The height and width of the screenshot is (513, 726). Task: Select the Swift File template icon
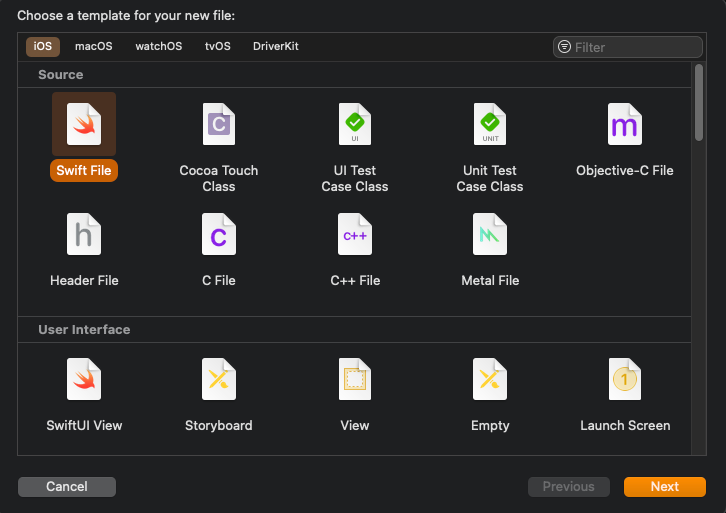click(x=84, y=124)
